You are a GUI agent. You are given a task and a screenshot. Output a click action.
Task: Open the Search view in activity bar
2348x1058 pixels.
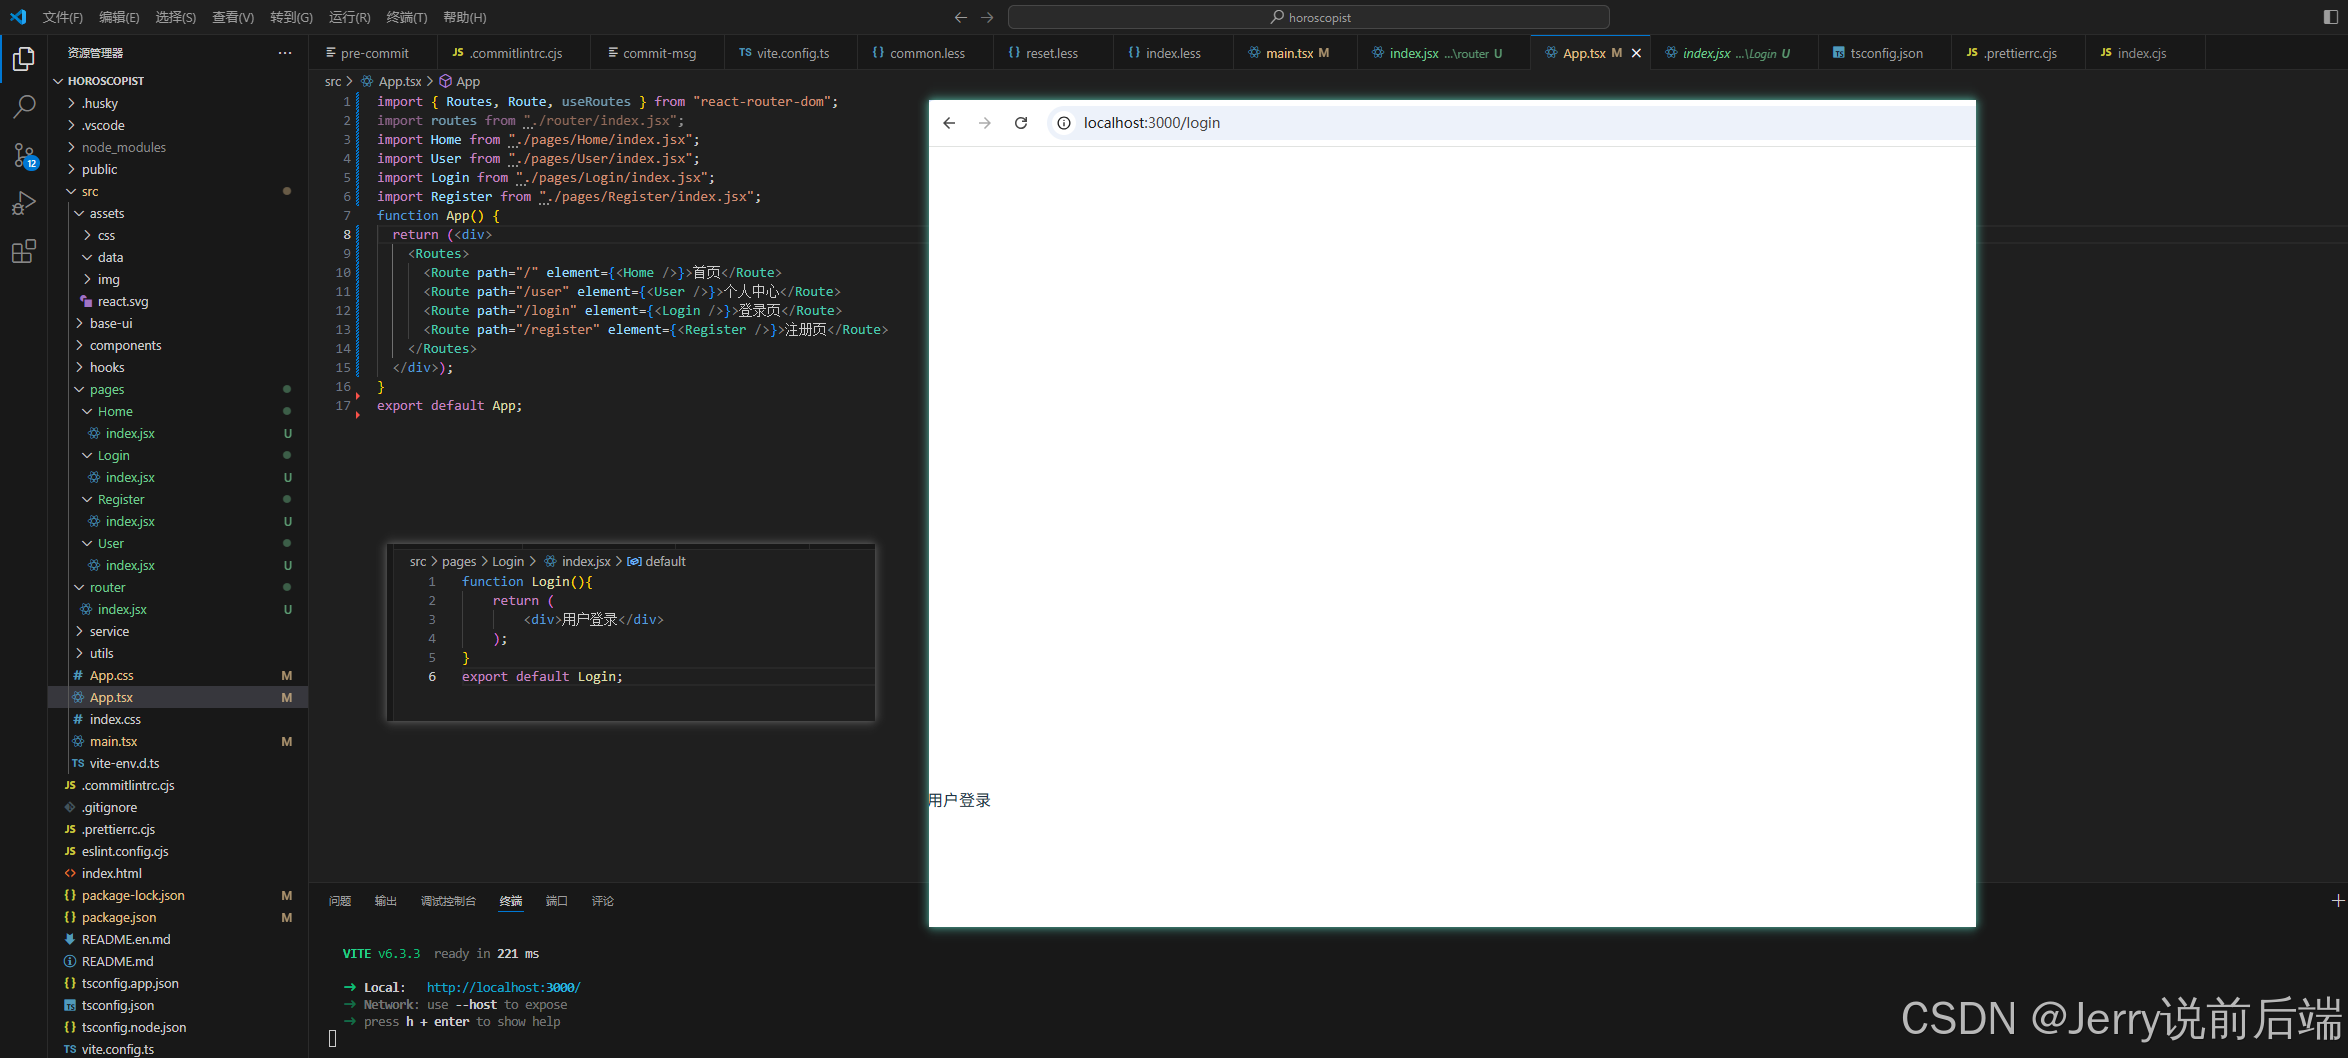(x=24, y=106)
